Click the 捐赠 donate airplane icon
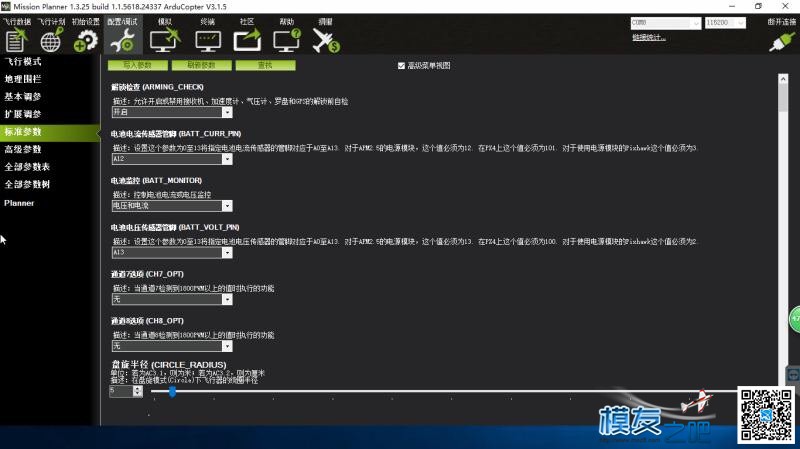800x449 pixels. point(326,40)
